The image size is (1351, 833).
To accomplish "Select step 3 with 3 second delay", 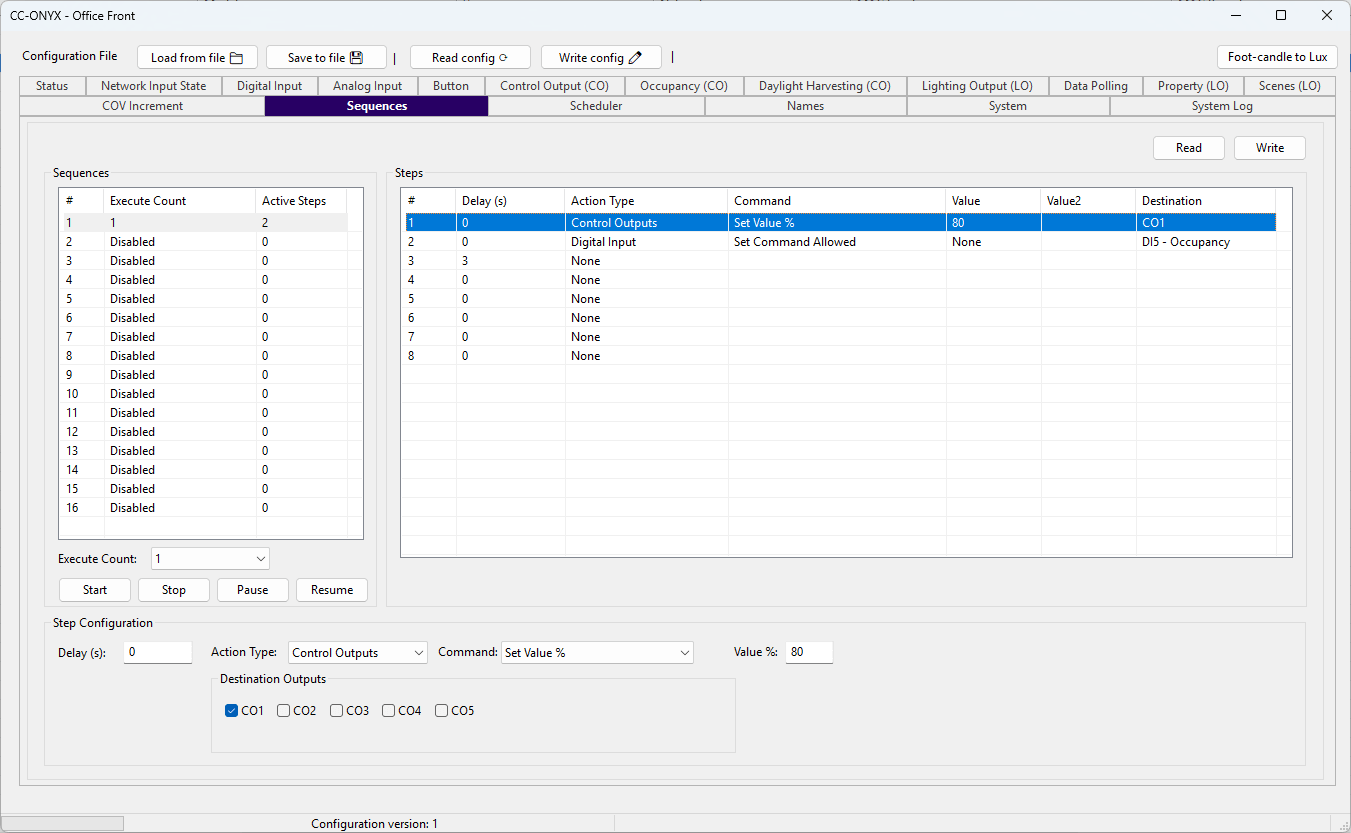I will (839, 261).
